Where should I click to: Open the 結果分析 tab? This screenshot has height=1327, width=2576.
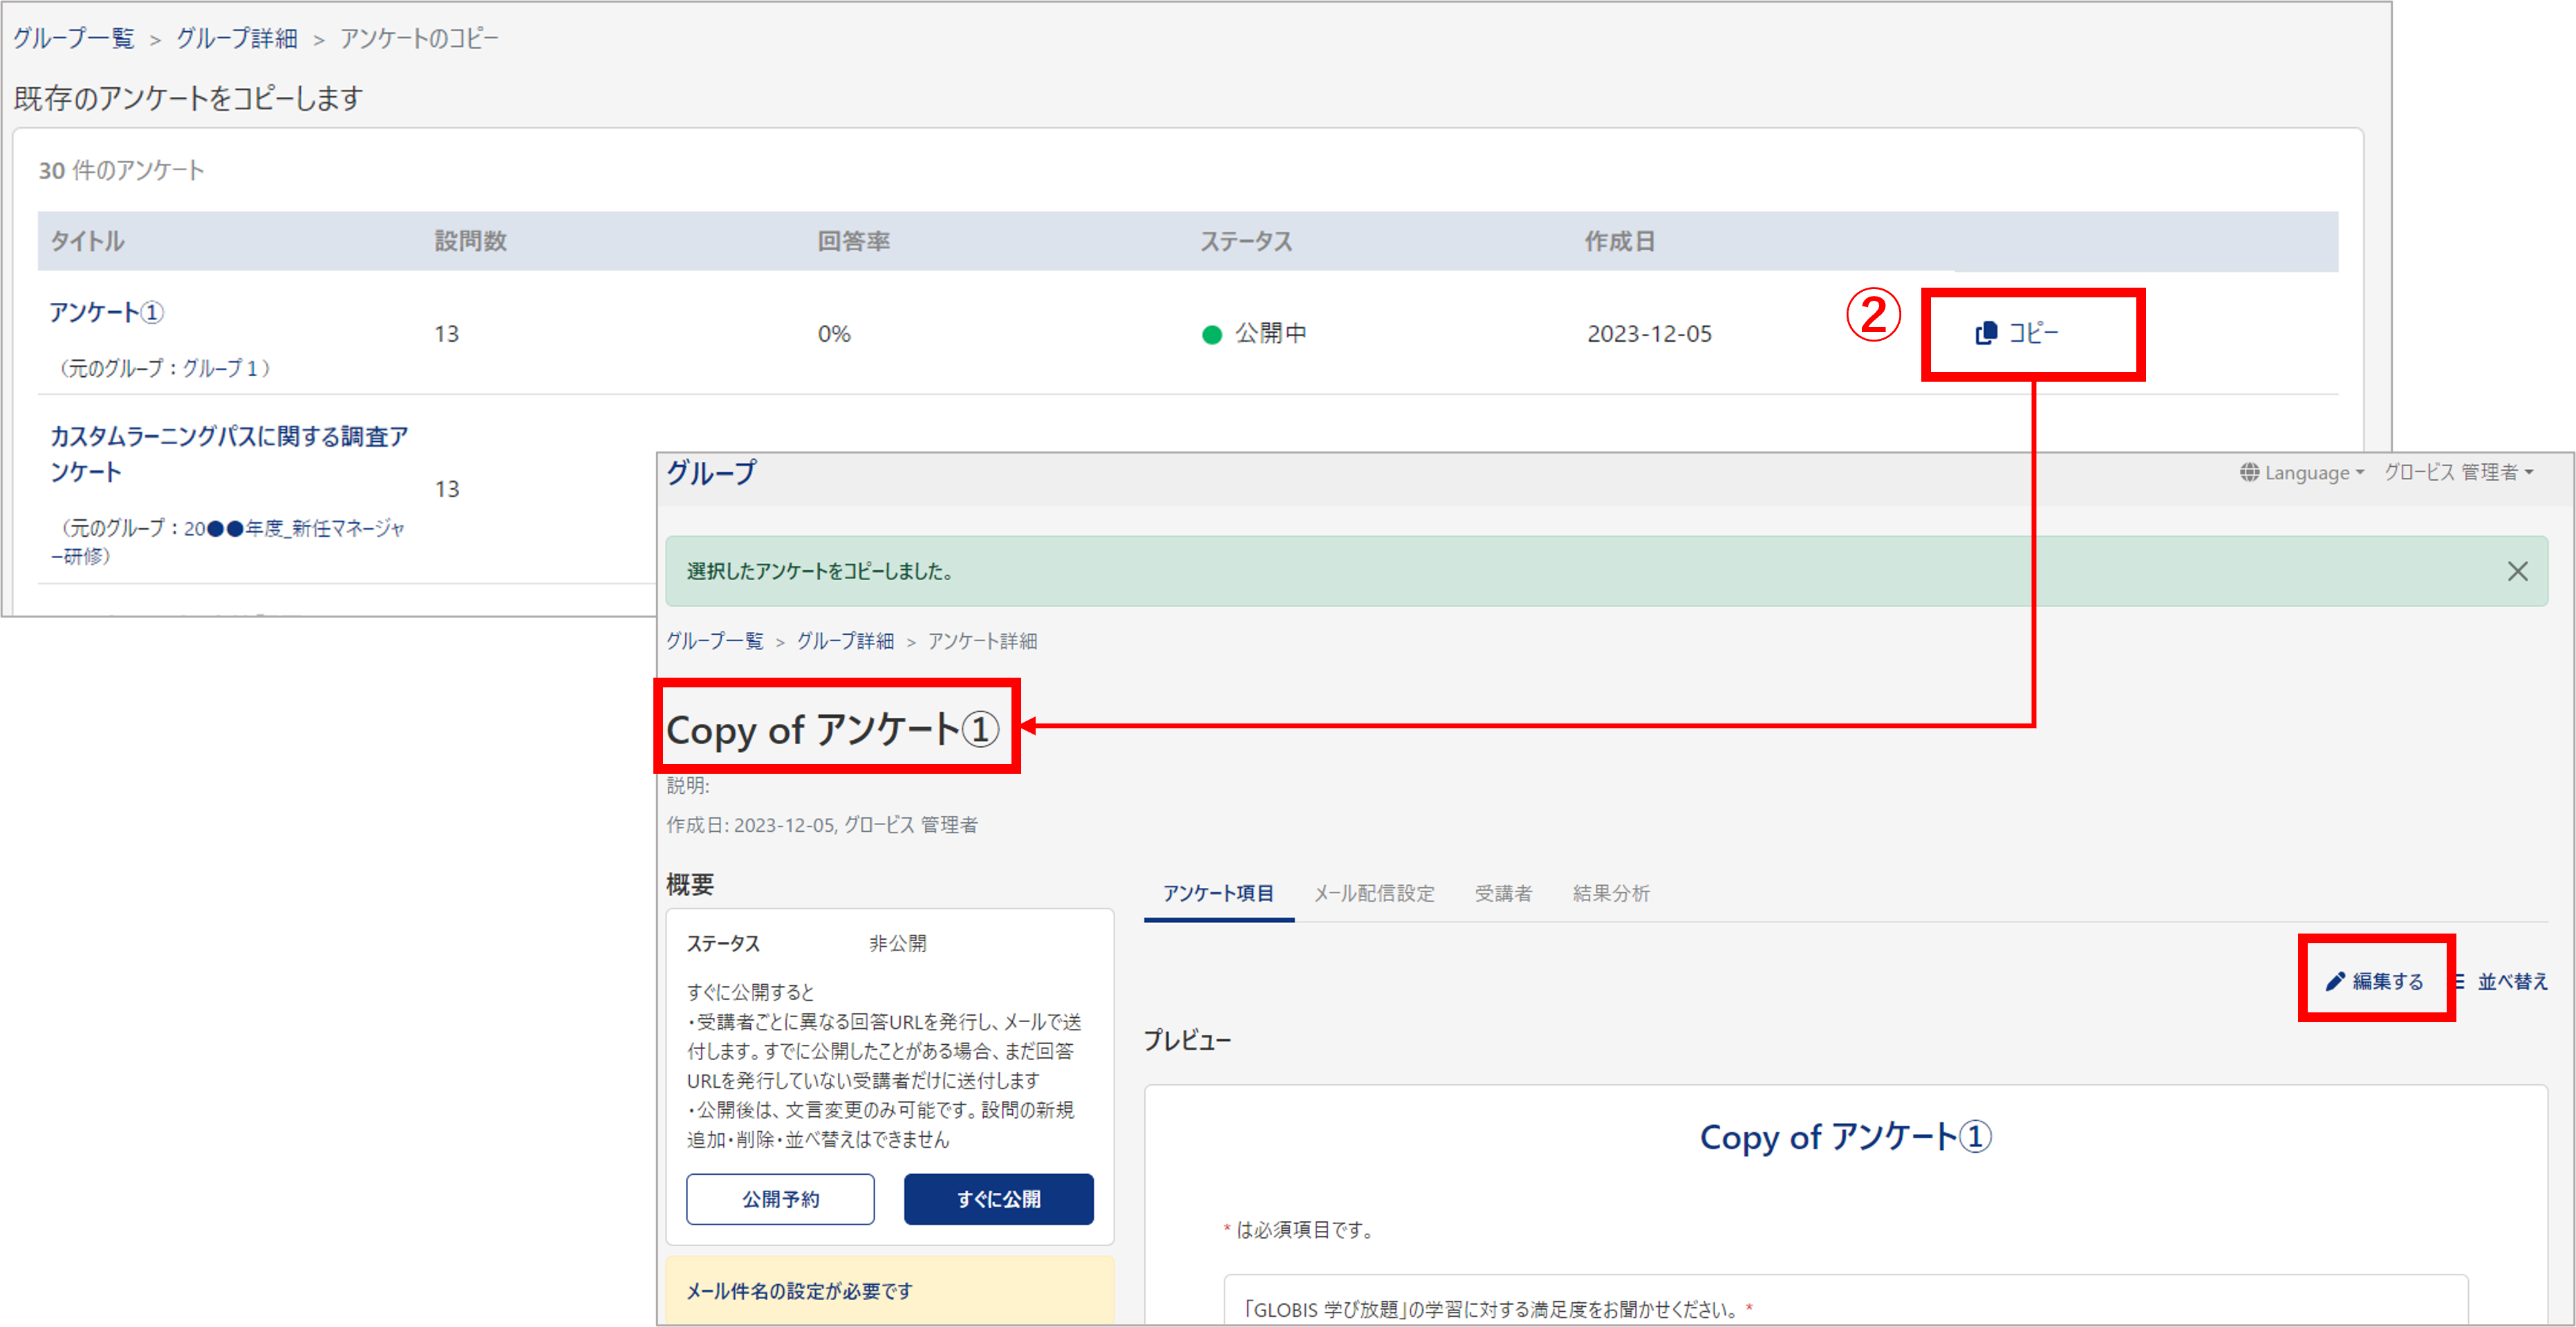[1611, 893]
